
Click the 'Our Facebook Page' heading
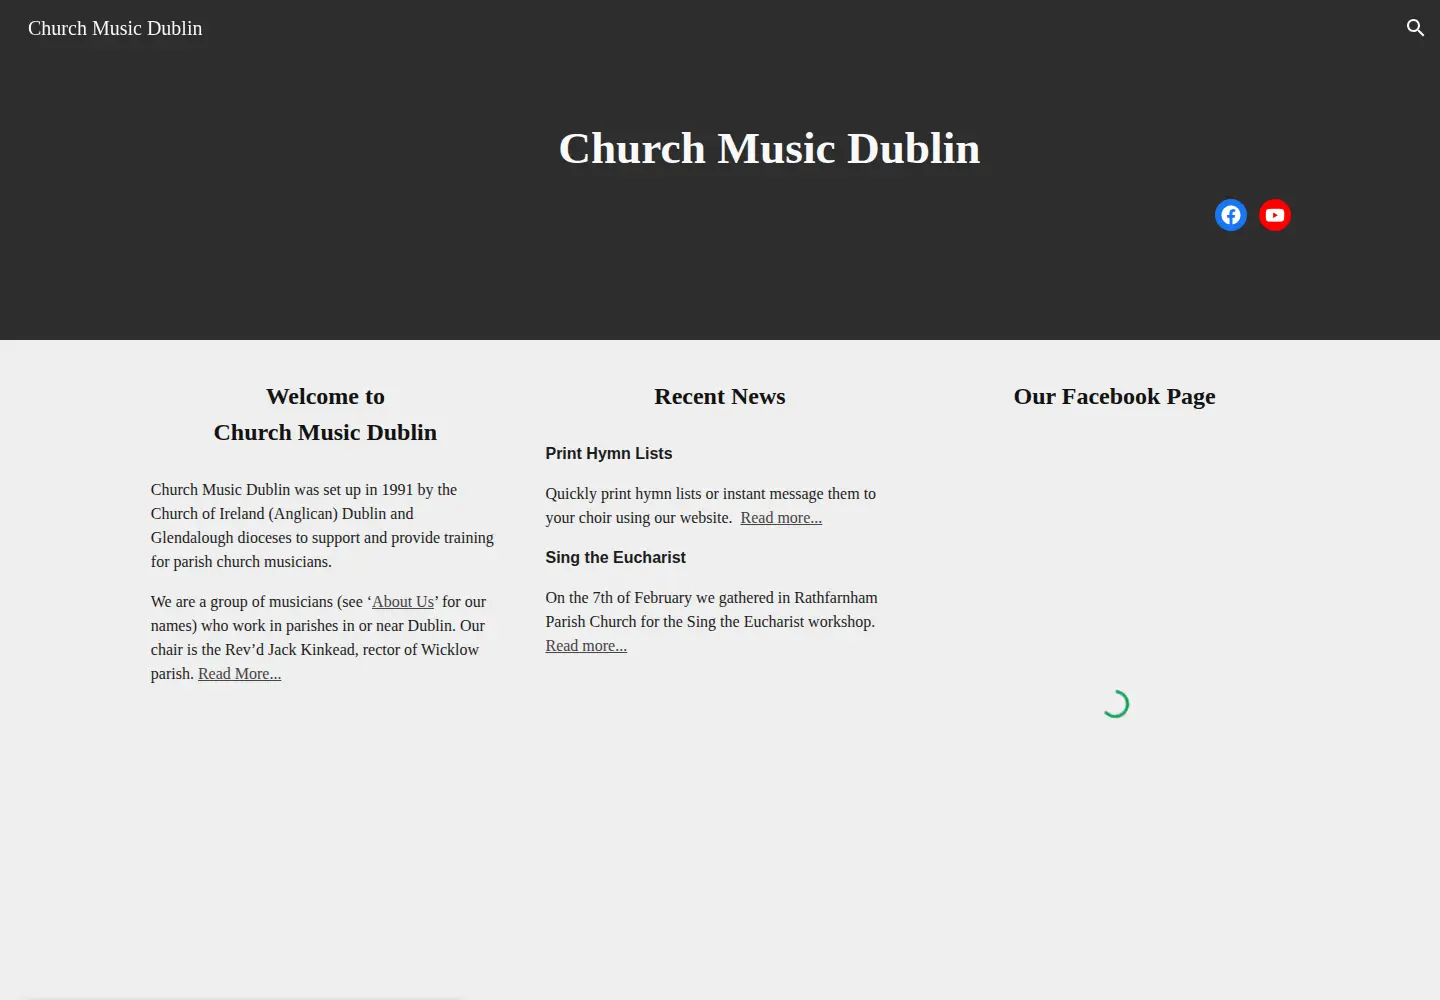coord(1115,396)
